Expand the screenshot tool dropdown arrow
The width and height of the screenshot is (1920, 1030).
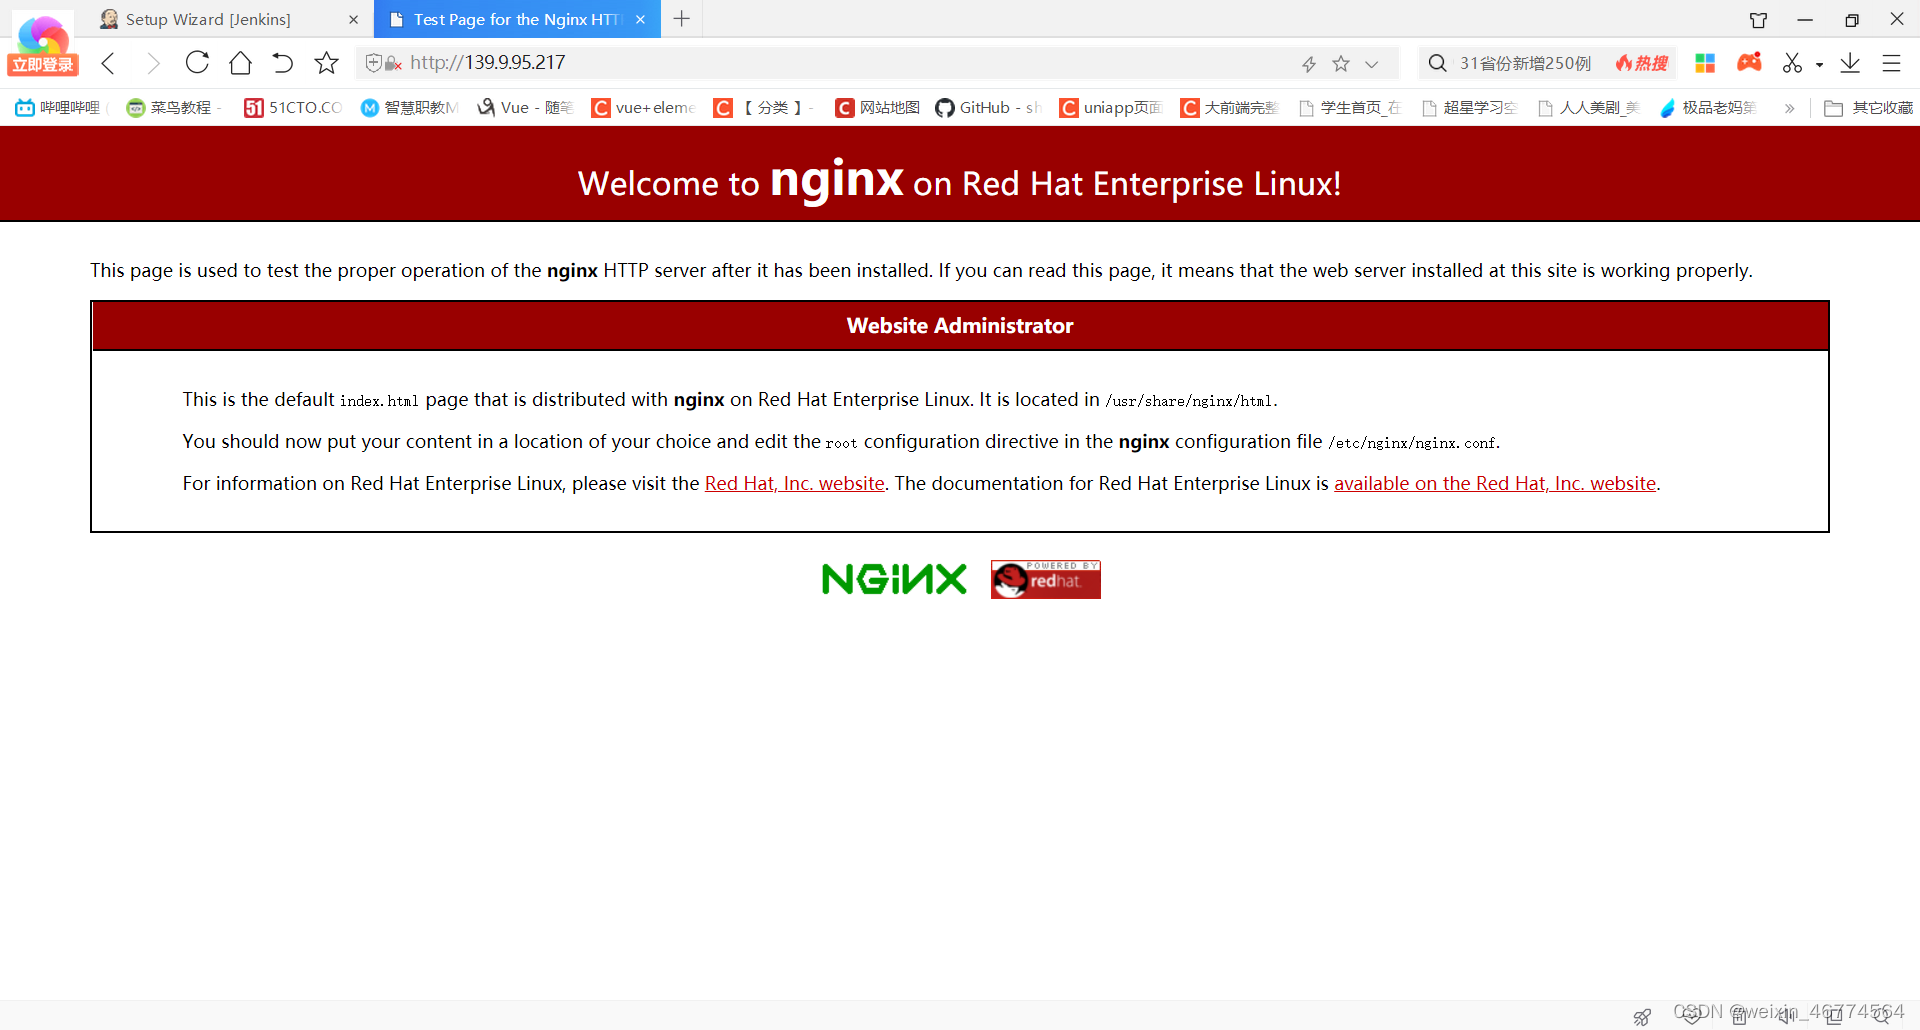pyautogui.click(x=1819, y=65)
